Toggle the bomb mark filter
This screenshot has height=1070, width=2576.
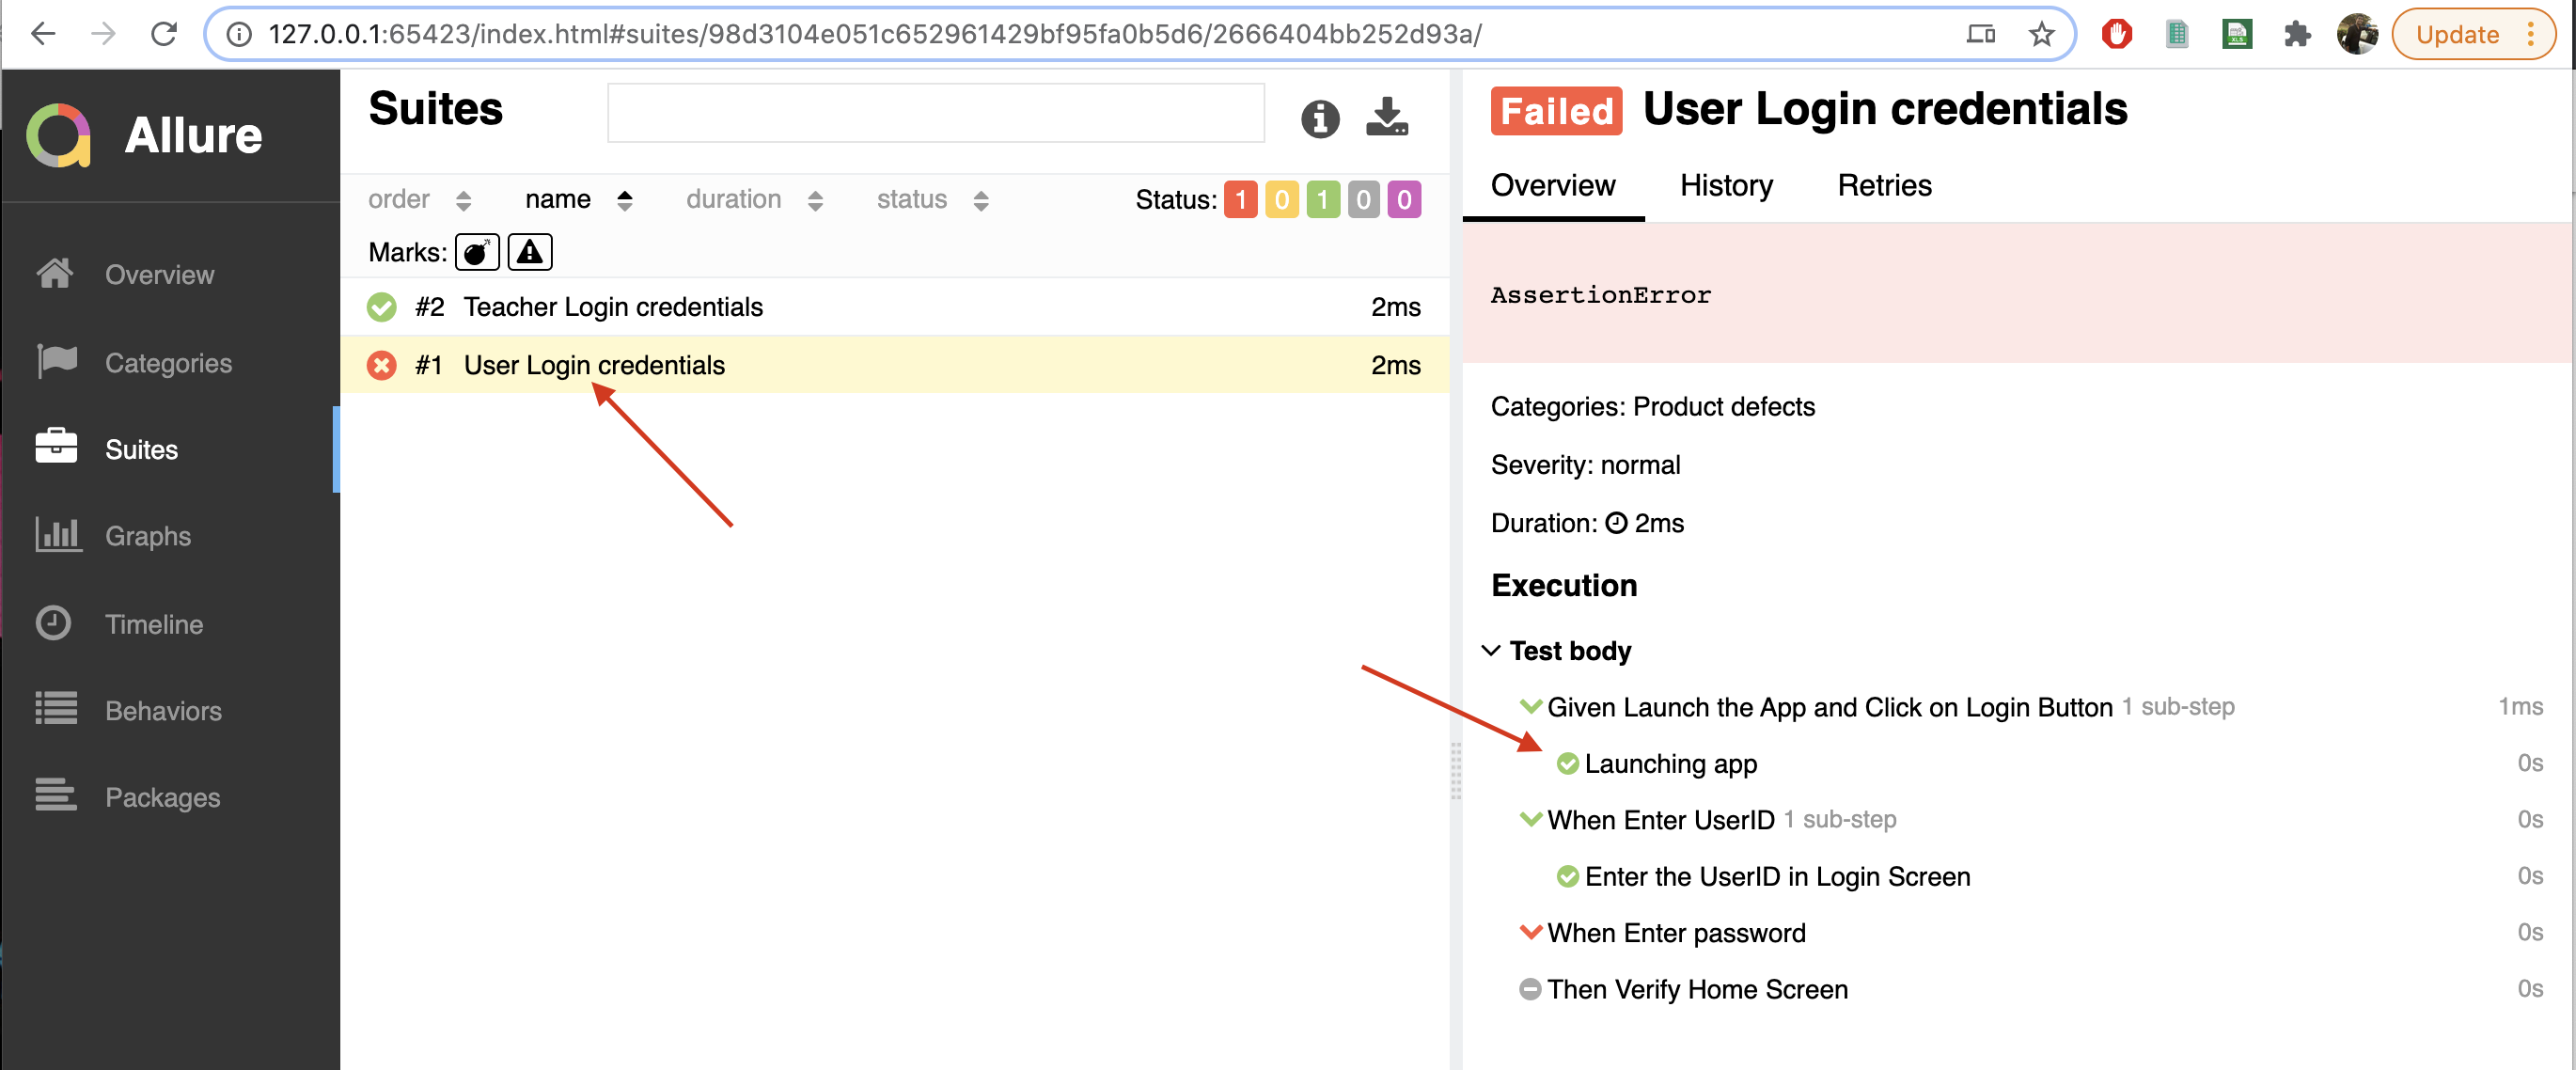477,251
